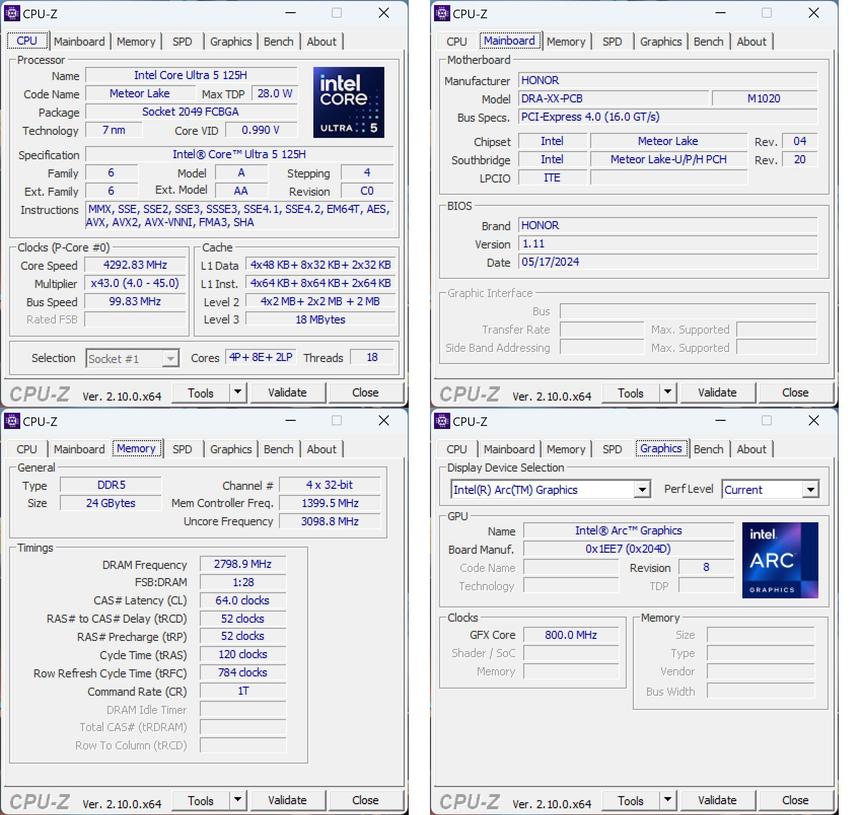Click the CPU-Z logo in the Mainboard window
Screen dimensions: 860x815
coord(468,392)
